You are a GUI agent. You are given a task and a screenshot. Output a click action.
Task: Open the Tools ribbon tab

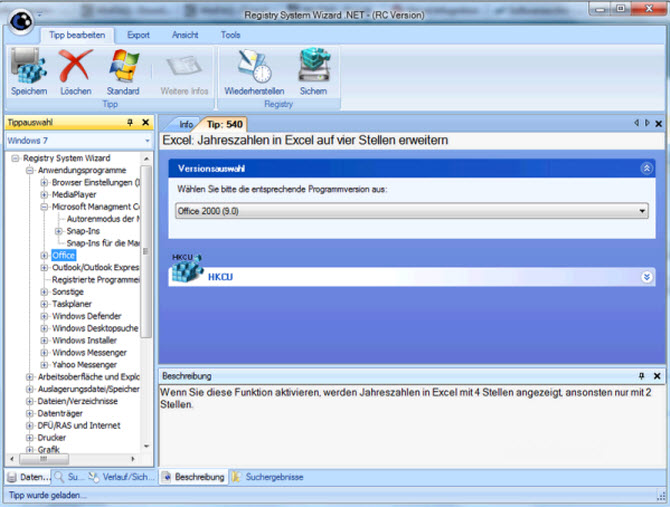pyautogui.click(x=230, y=35)
